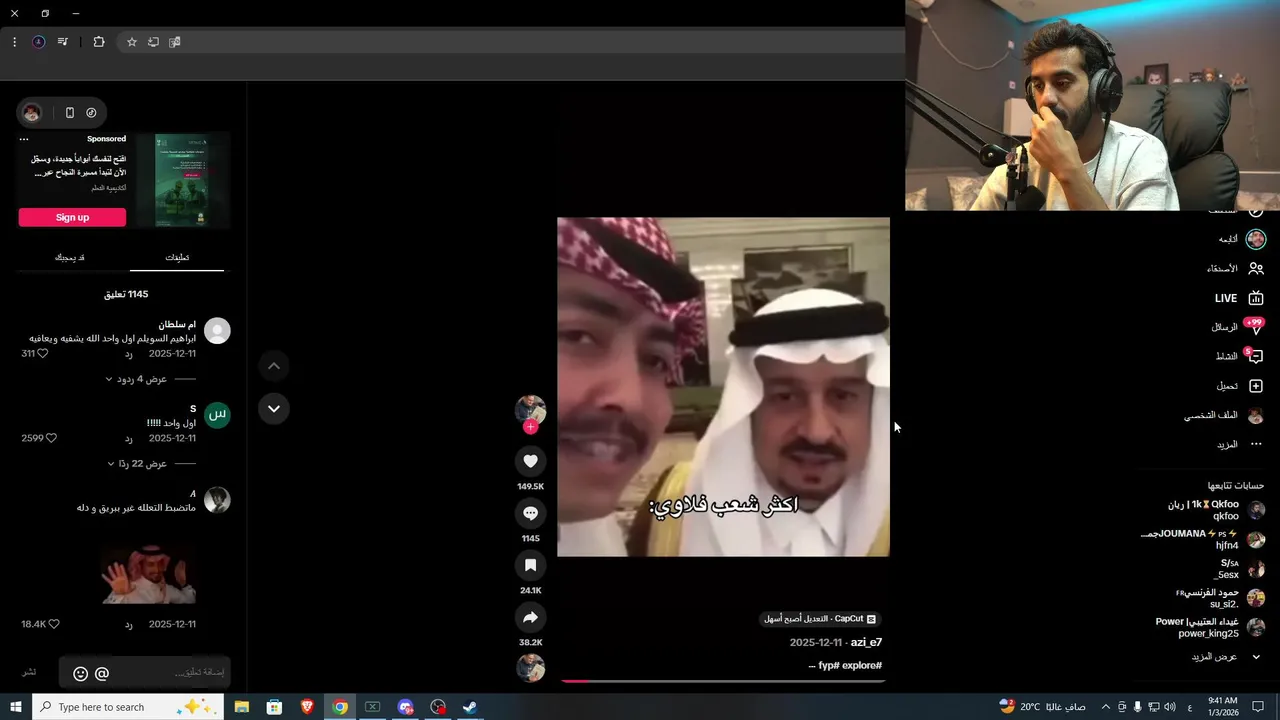Open الملف الشخصي profile page

point(1226,415)
